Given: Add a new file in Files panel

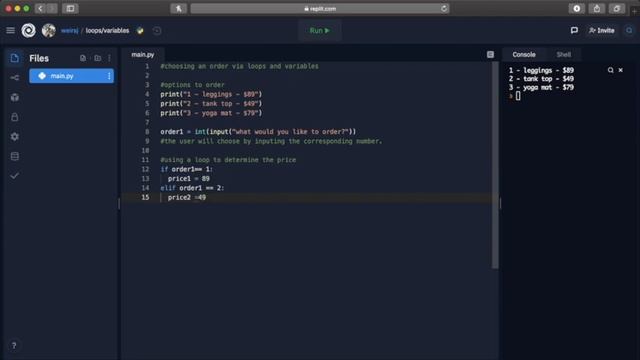Looking at the screenshot, I should [83, 58].
